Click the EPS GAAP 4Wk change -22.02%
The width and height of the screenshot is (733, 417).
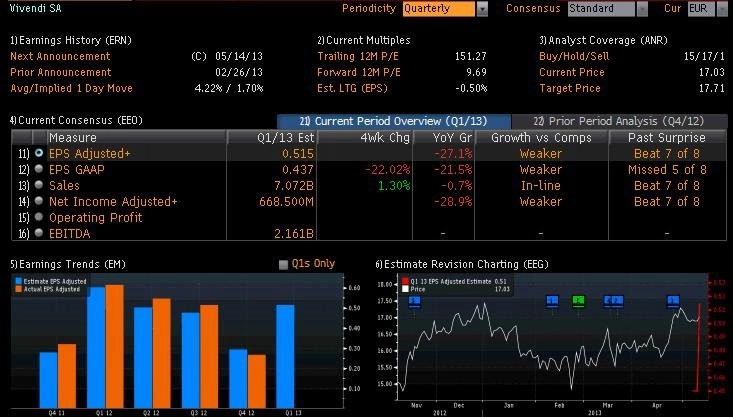pyautogui.click(x=387, y=169)
